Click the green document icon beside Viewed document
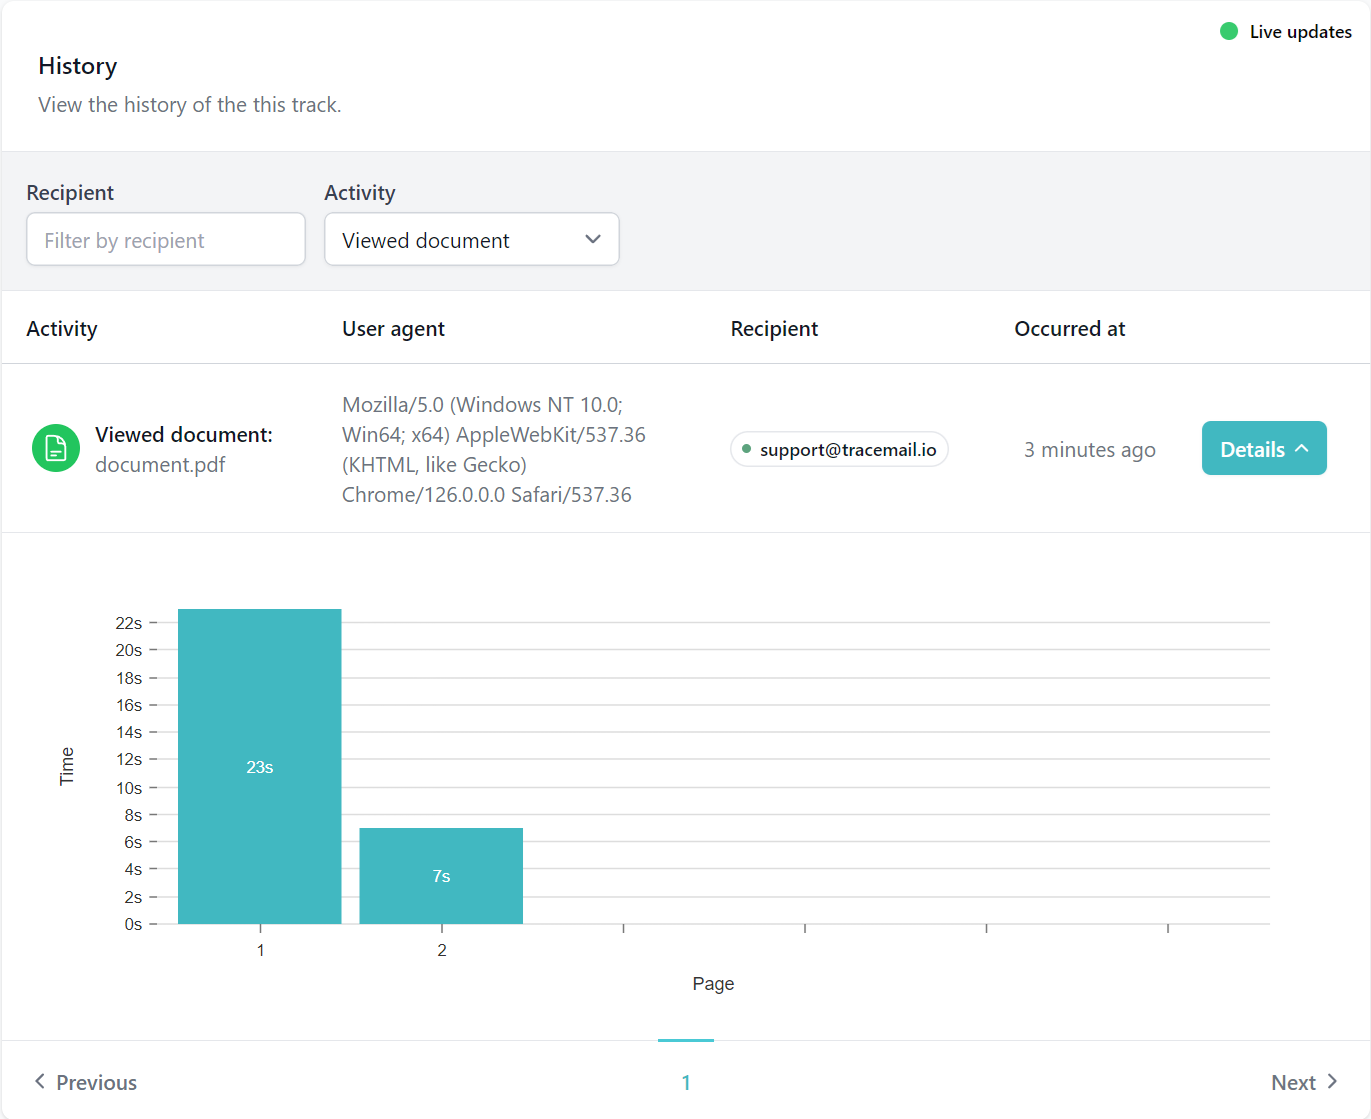 [56, 448]
